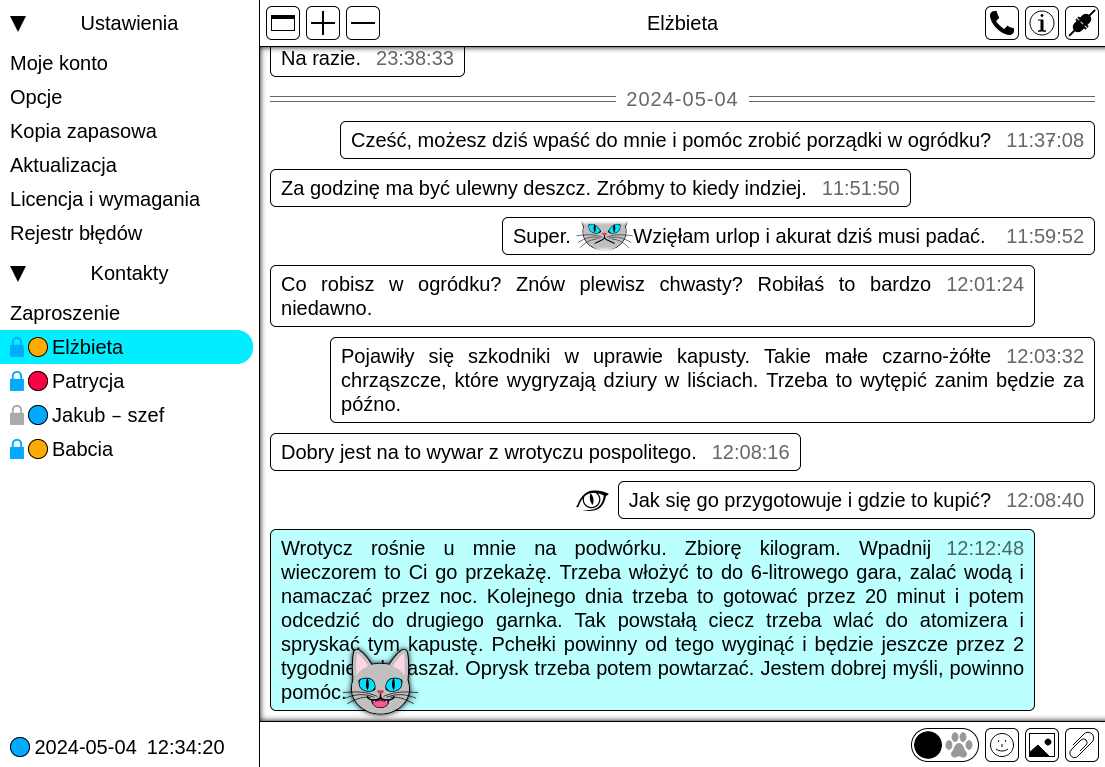Click the minus button in chat toolbar
Viewport: 1105px width, 767px height.
363,23
